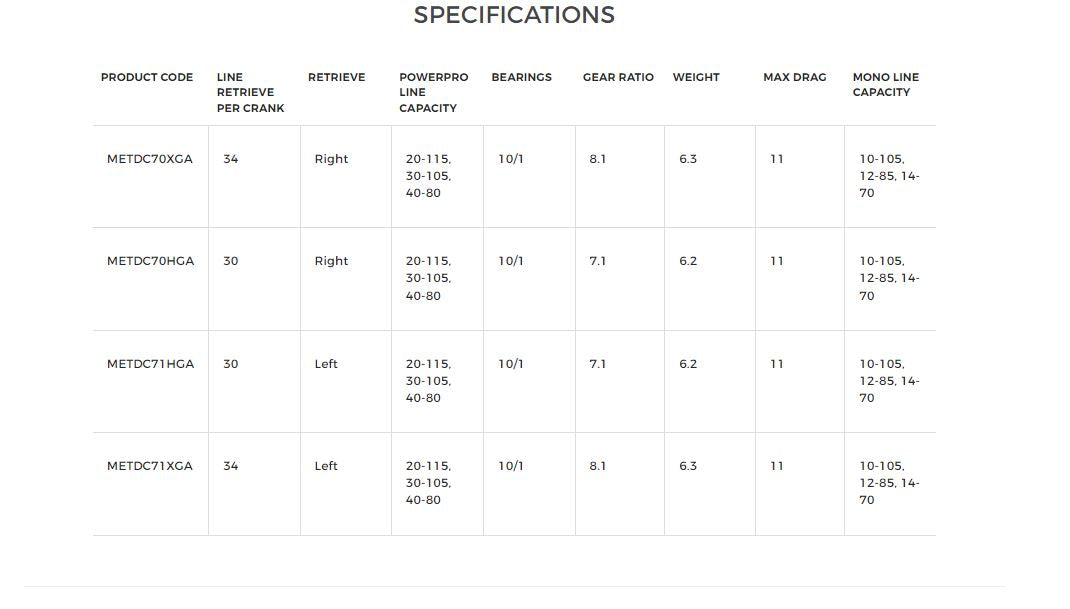Click the Line Retrieve Per Crank header
This screenshot has height=609, width=1070.
click(x=250, y=92)
